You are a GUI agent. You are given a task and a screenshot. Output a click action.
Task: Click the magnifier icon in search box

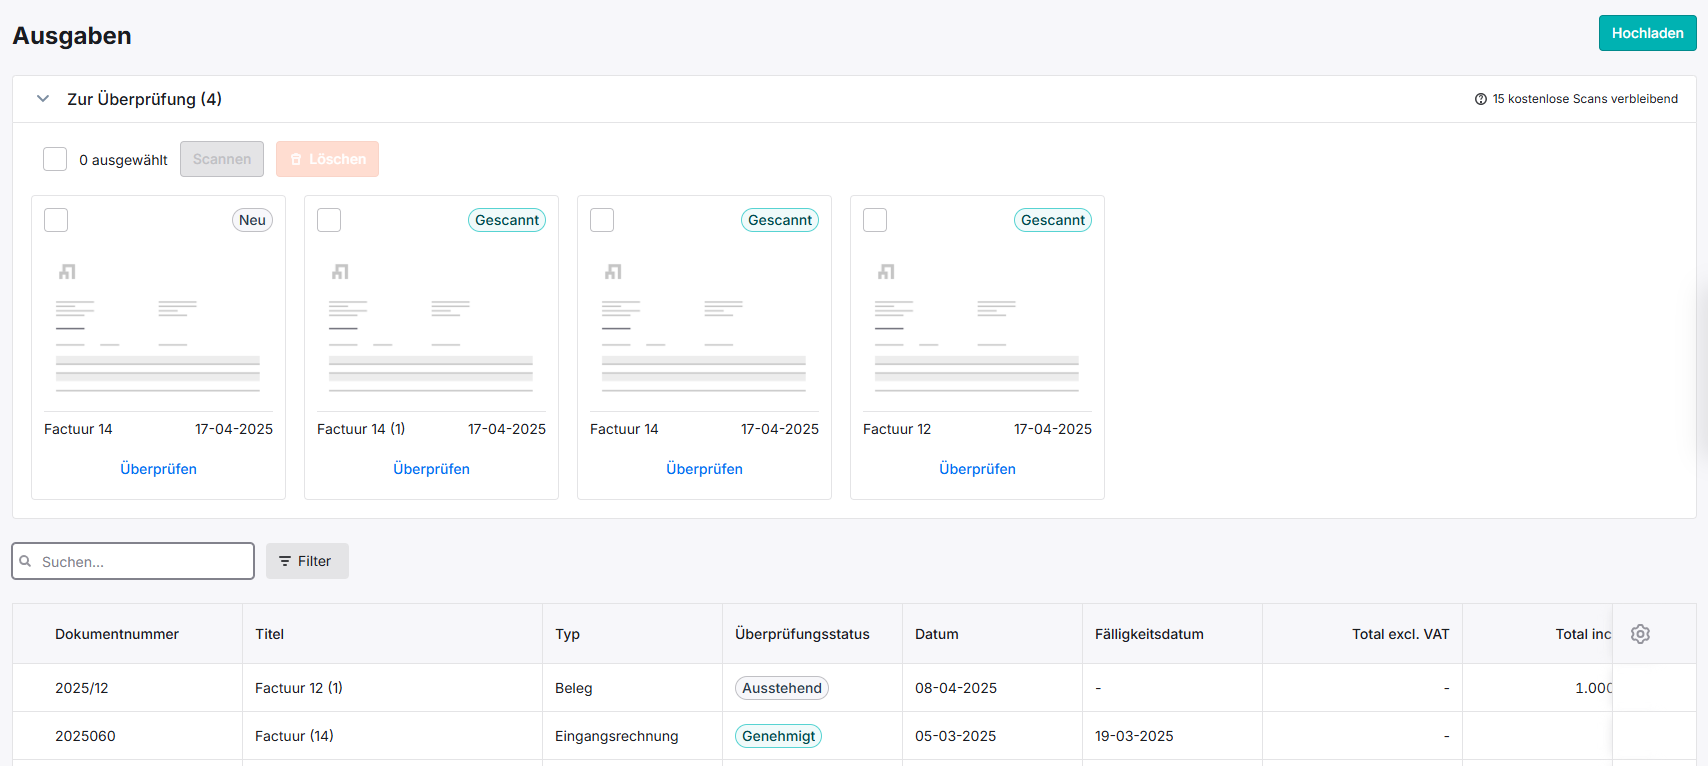click(26, 561)
